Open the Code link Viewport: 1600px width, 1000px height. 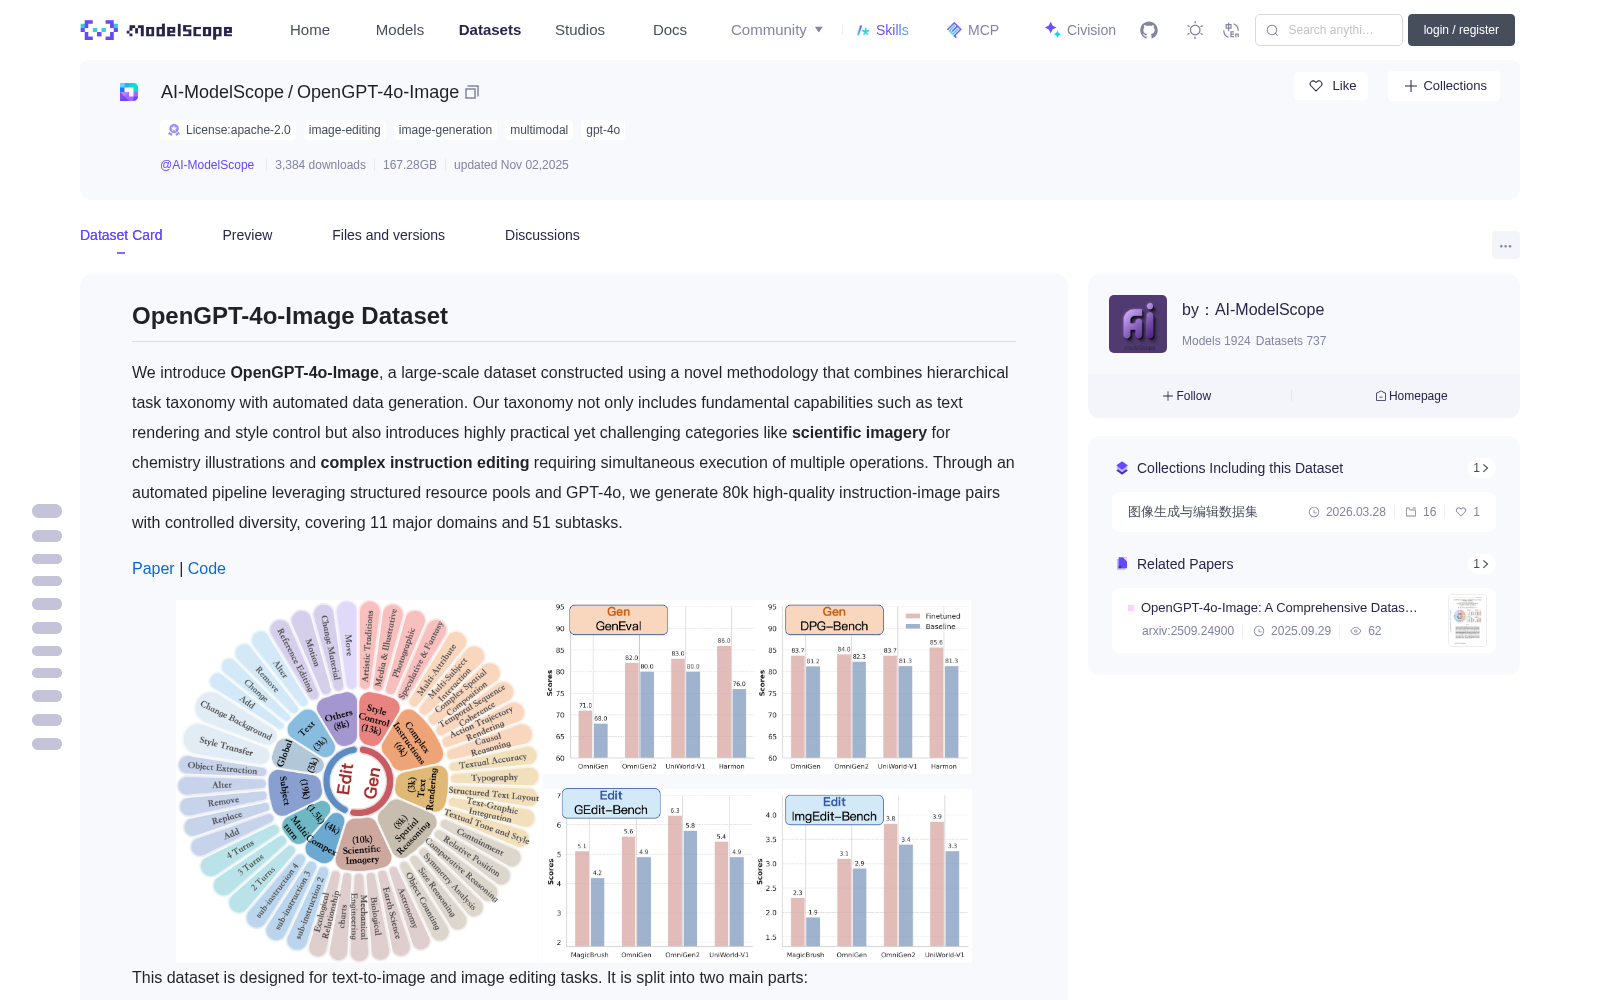[207, 568]
